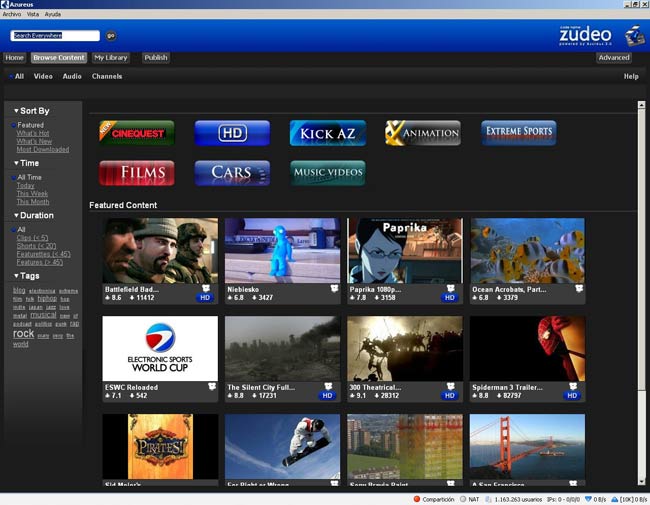Open the Vista menu
This screenshot has width=650, height=505.
(33, 14)
